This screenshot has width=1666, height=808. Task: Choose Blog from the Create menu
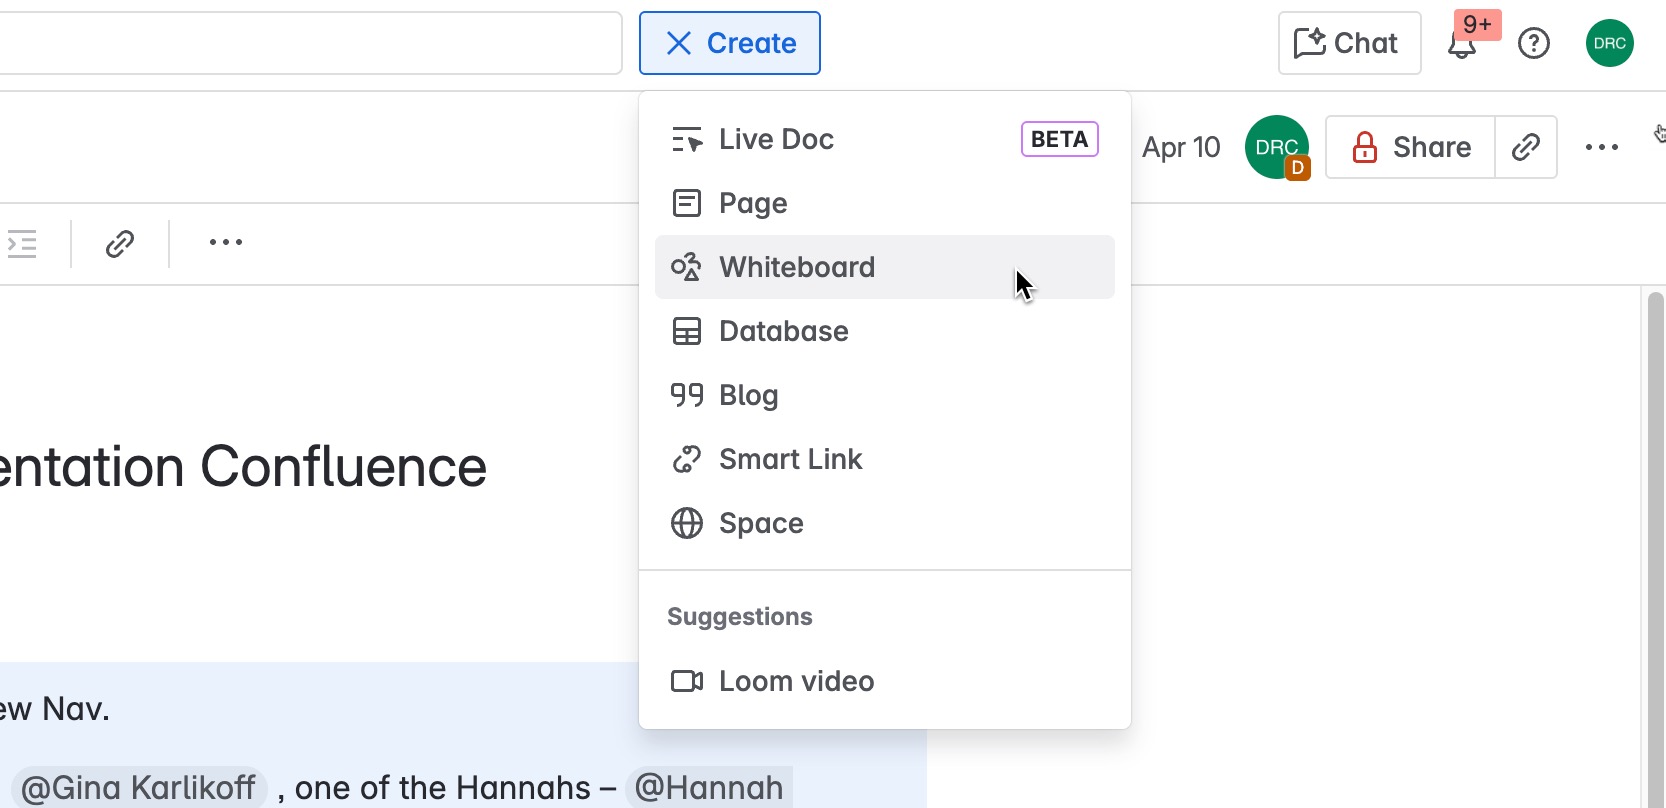[748, 396]
